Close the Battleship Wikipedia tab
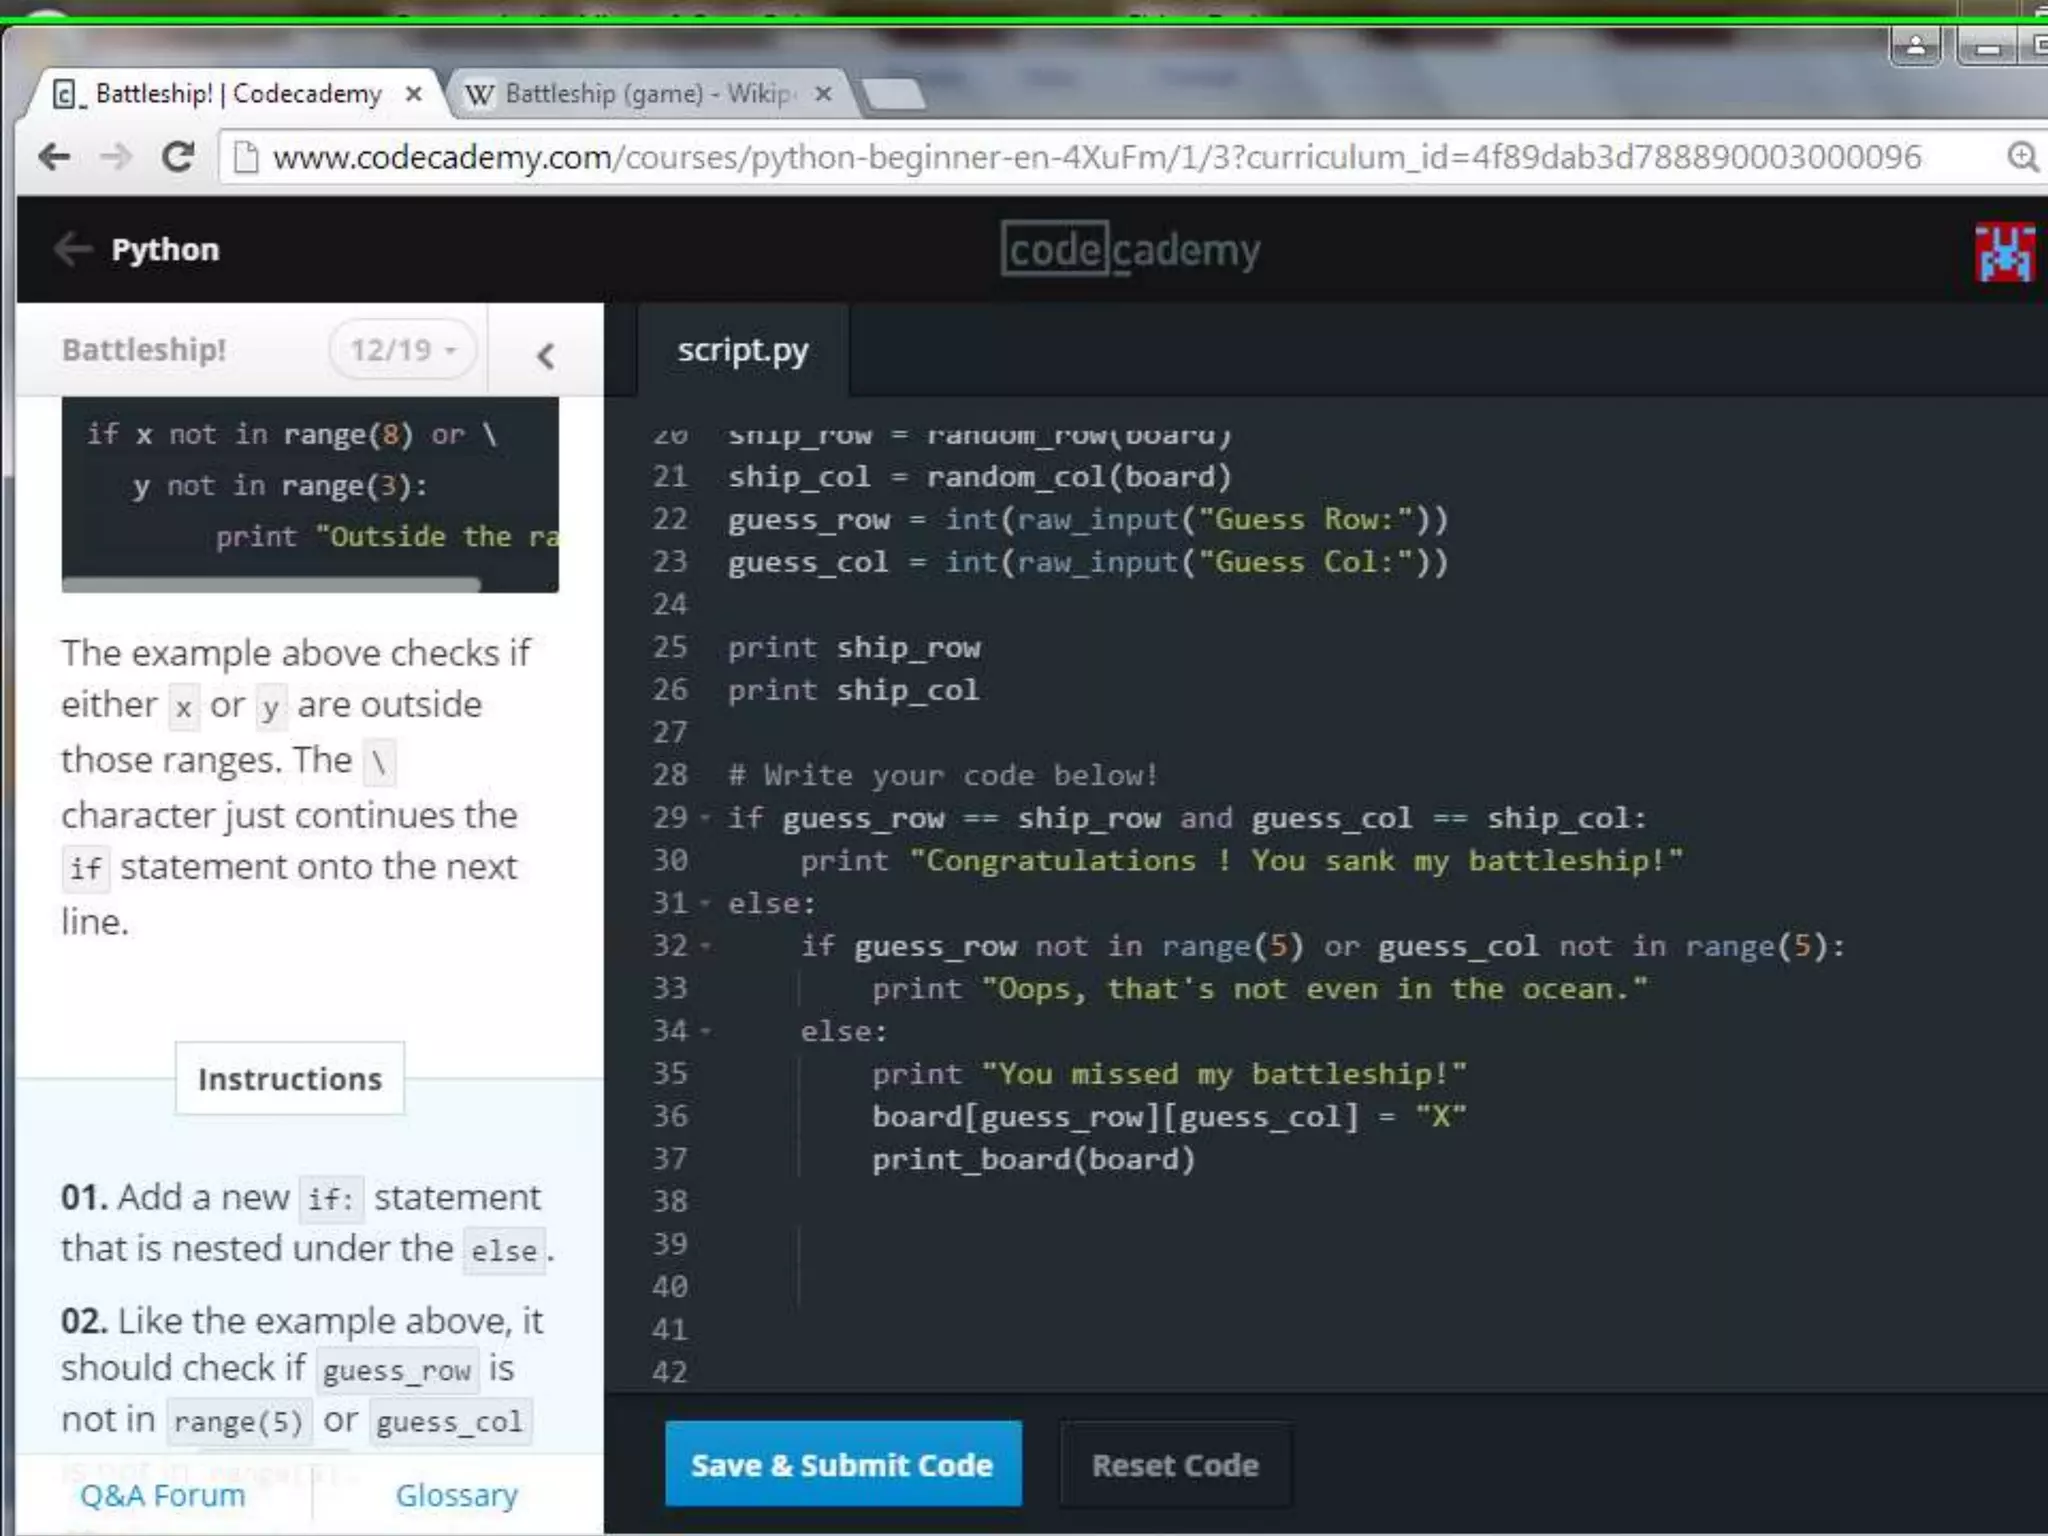 823,94
